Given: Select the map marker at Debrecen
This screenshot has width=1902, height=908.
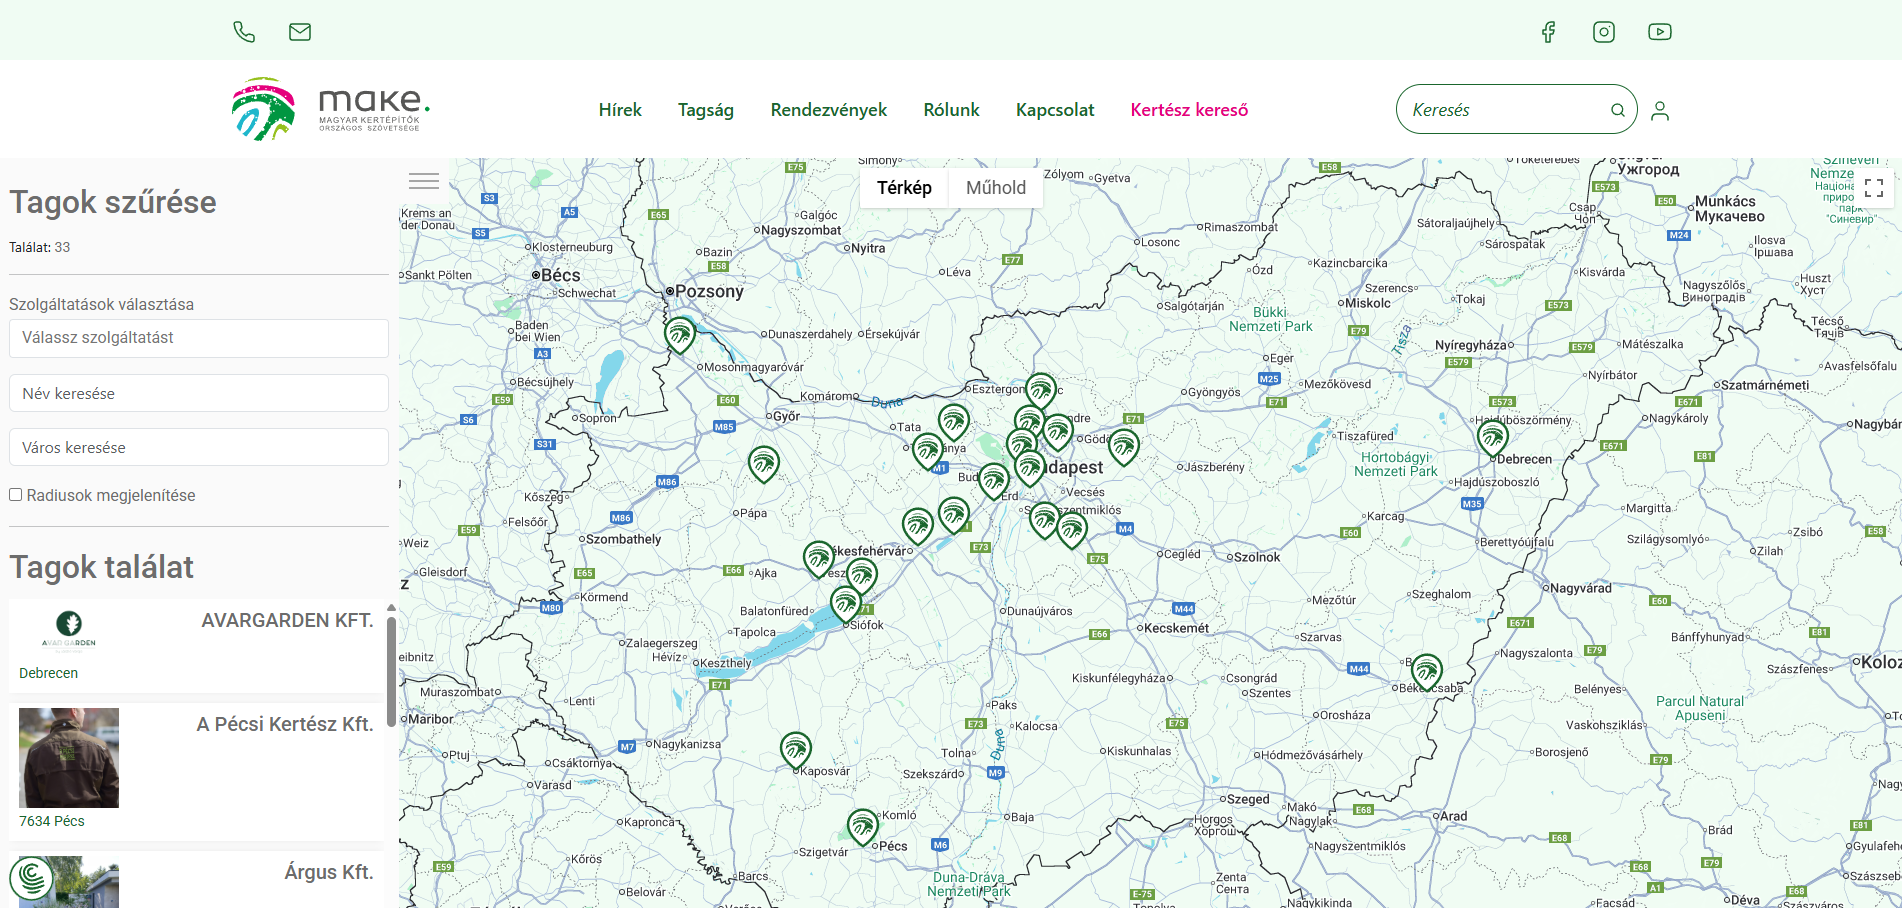Looking at the screenshot, I should (1492, 437).
